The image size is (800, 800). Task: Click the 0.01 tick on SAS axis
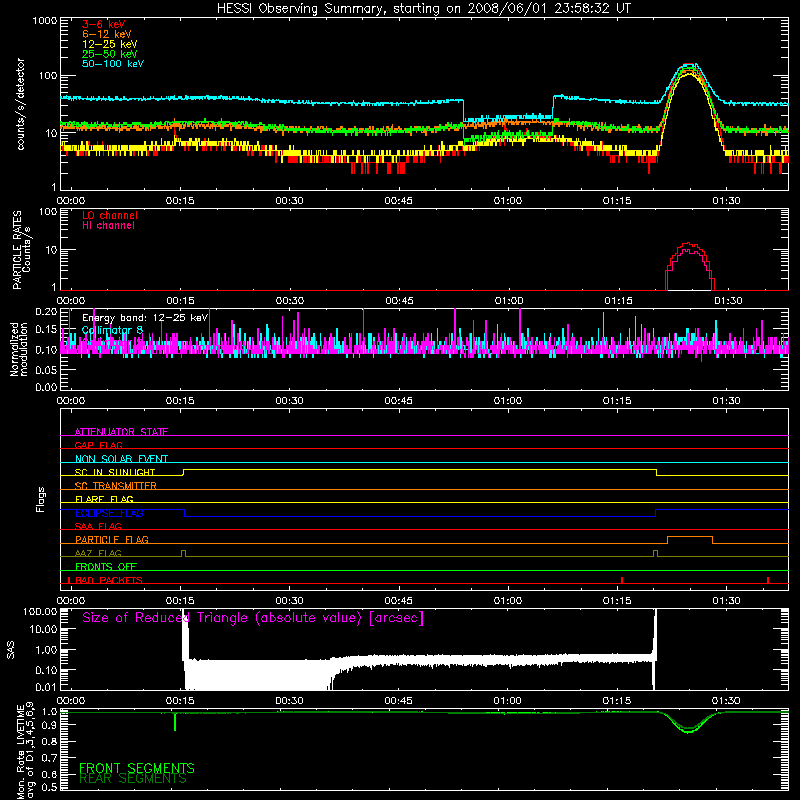(x=46, y=687)
